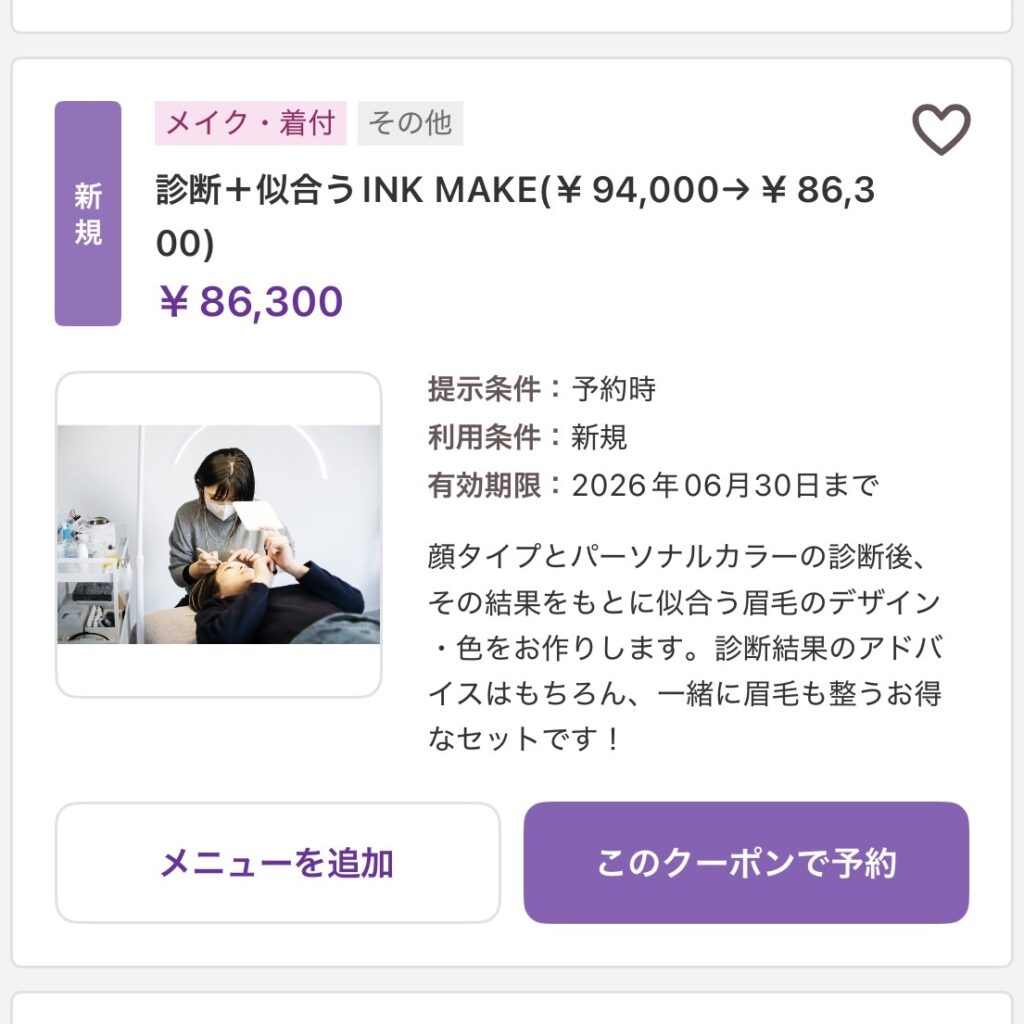This screenshot has height=1024, width=1024.
Task: Click the 利用条件 label
Action: click(485, 437)
